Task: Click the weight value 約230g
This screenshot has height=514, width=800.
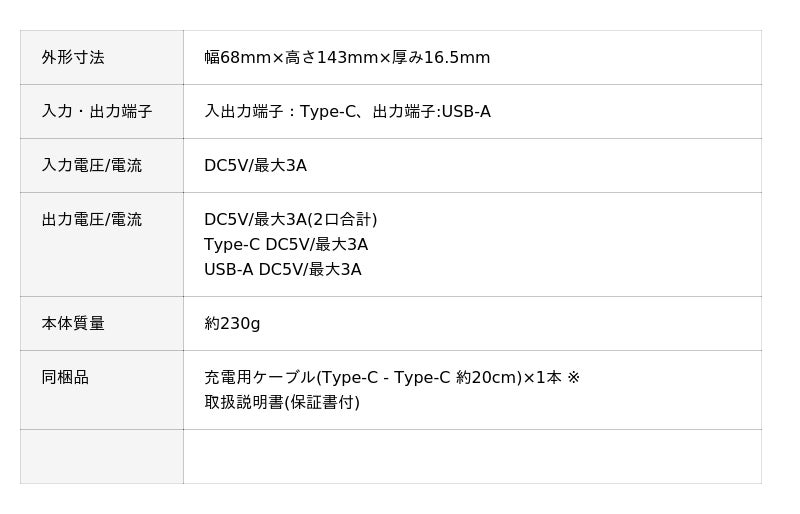Action: [232, 324]
